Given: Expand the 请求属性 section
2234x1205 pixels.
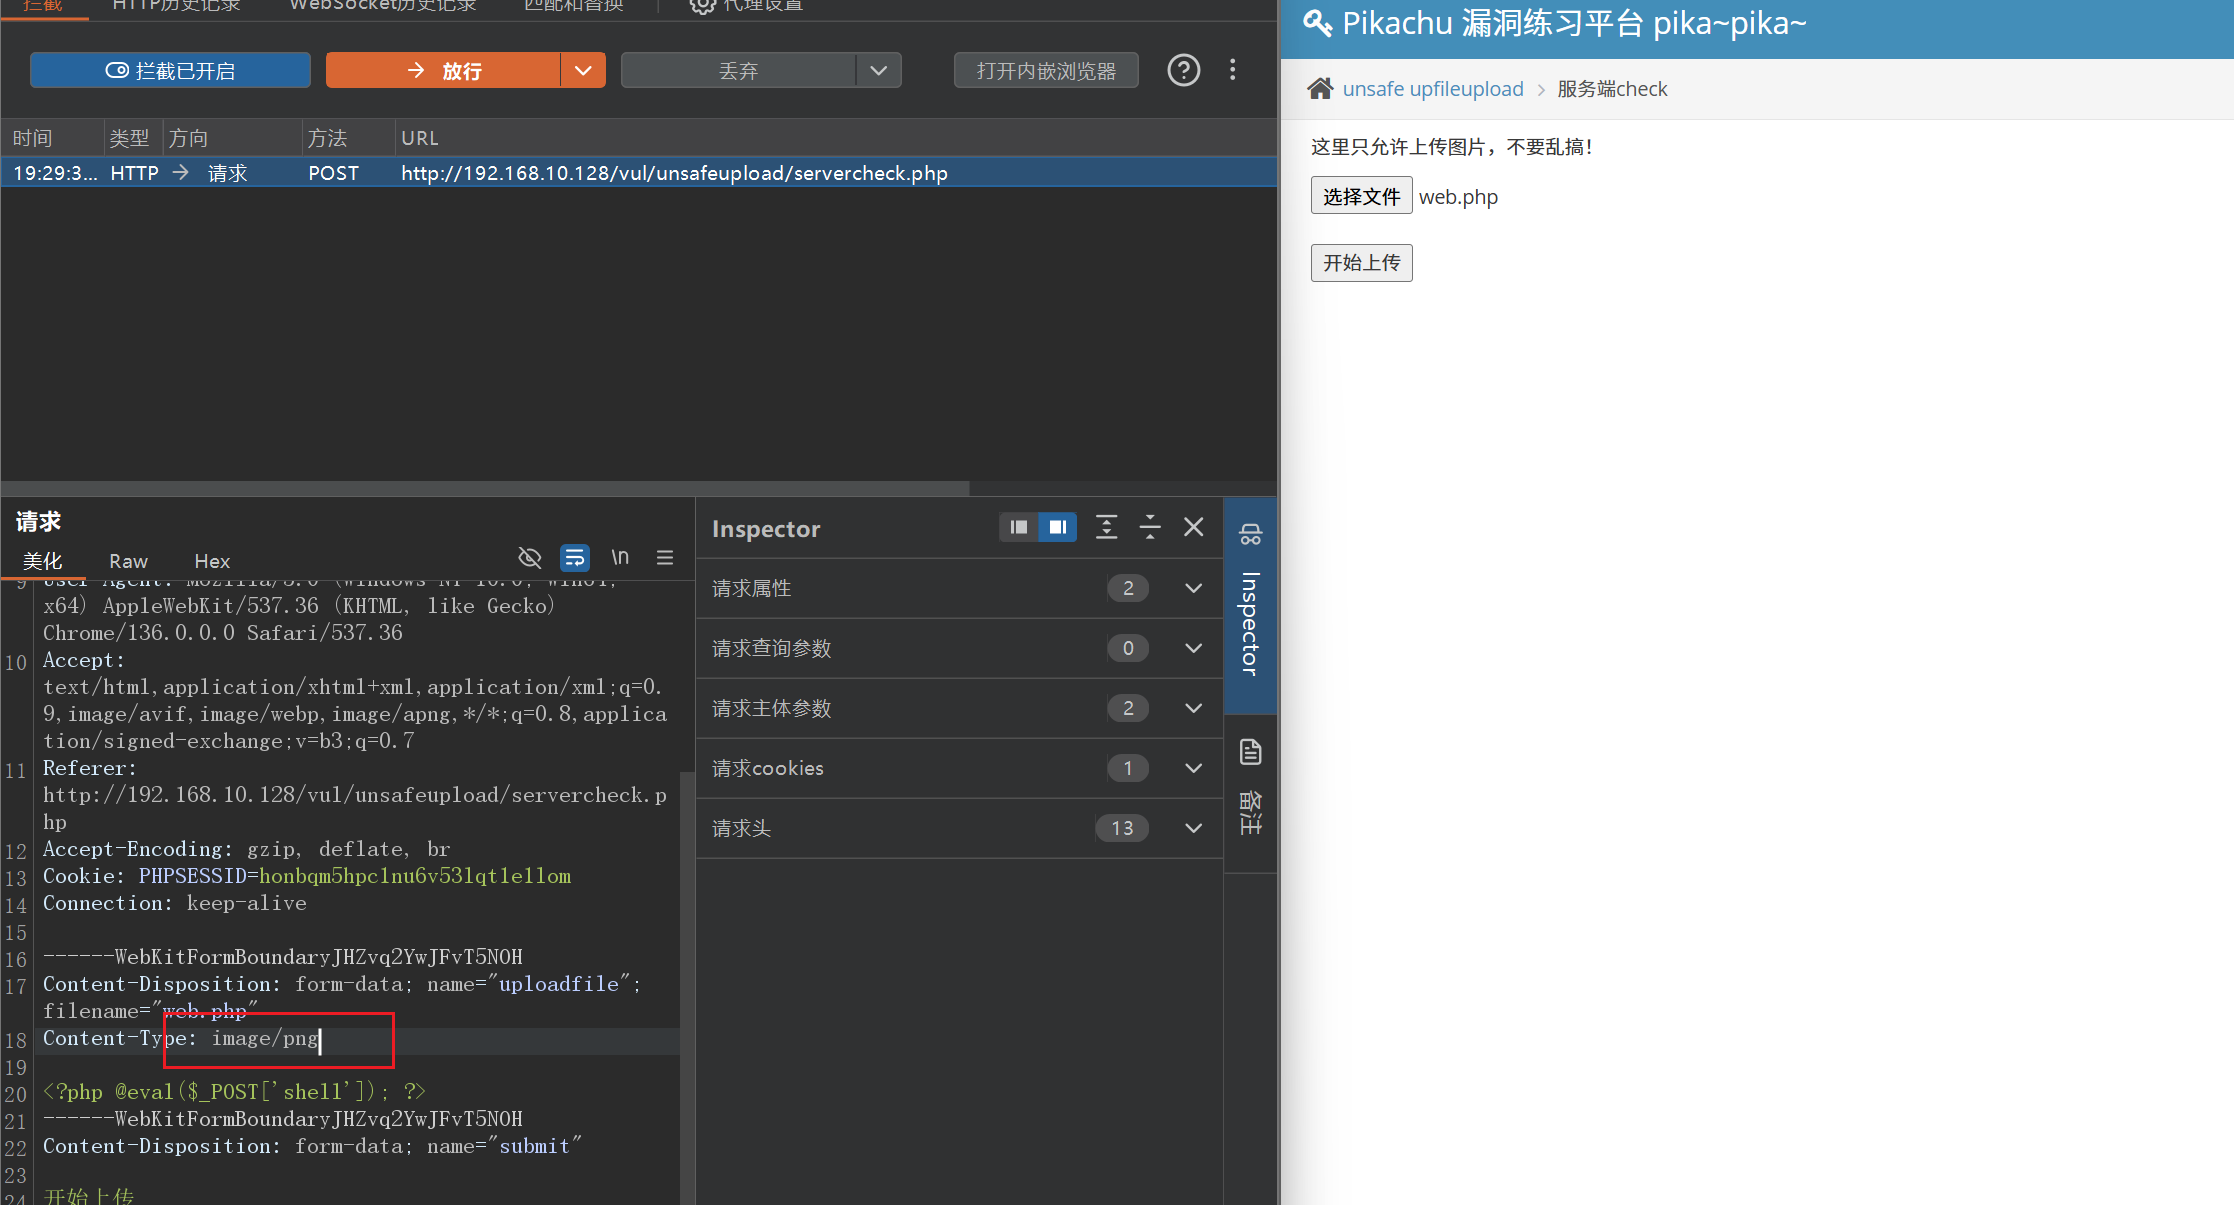Looking at the screenshot, I should (1193, 588).
